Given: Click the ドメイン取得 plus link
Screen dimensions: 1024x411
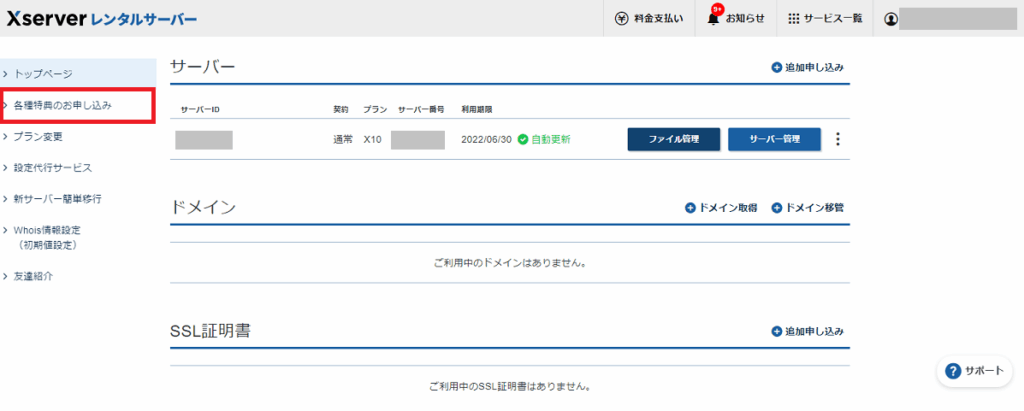Looking at the screenshot, I should tap(722, 208).
